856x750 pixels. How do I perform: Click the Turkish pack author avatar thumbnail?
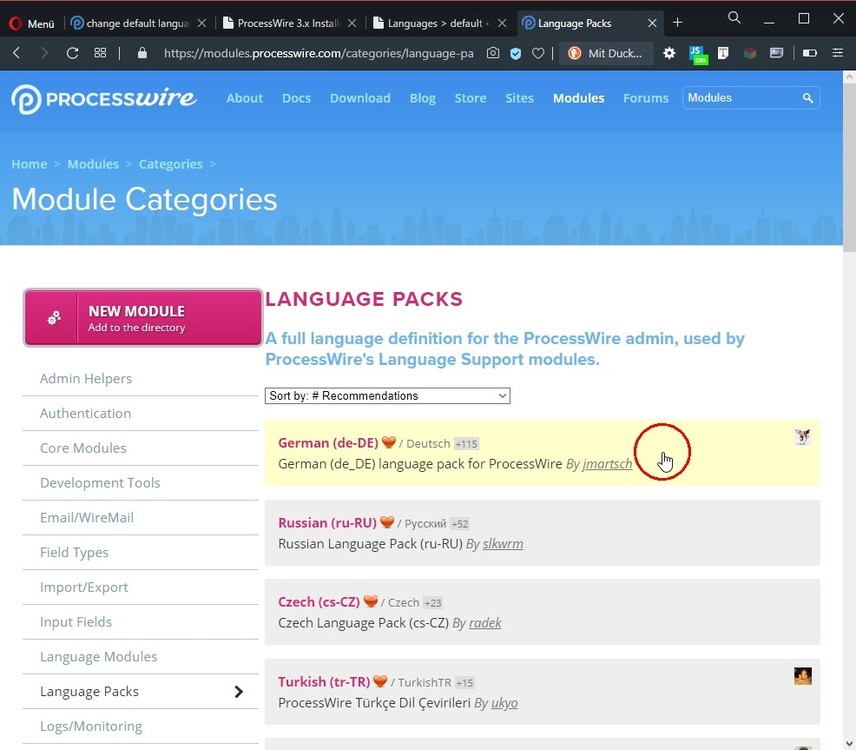[803, 677]
